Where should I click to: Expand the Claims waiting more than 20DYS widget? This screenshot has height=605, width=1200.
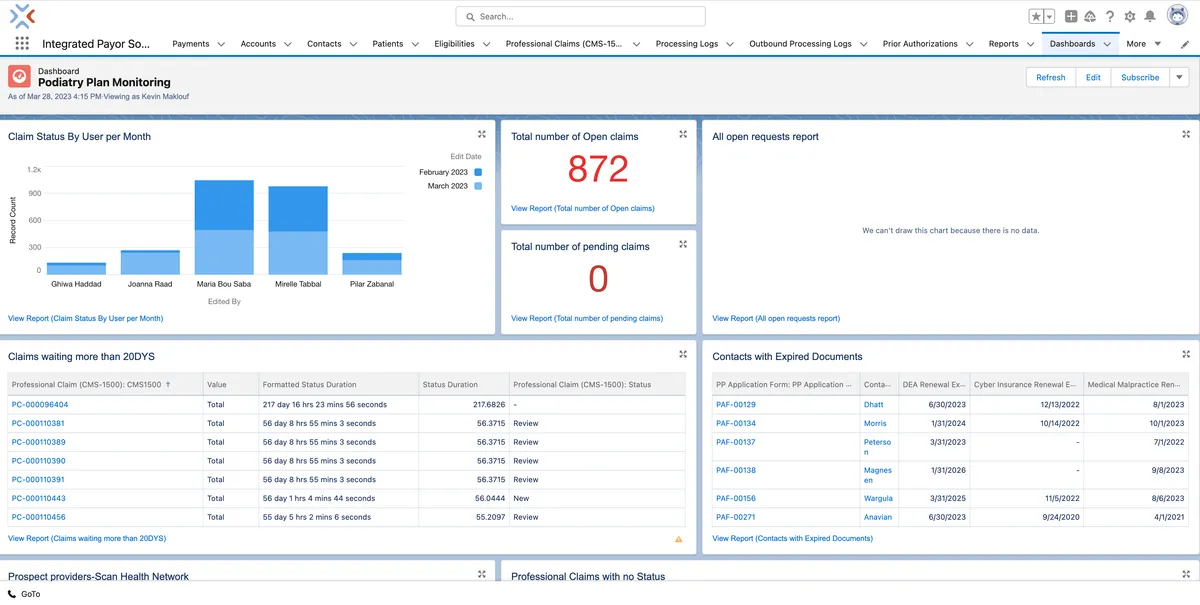click(683, 354)
